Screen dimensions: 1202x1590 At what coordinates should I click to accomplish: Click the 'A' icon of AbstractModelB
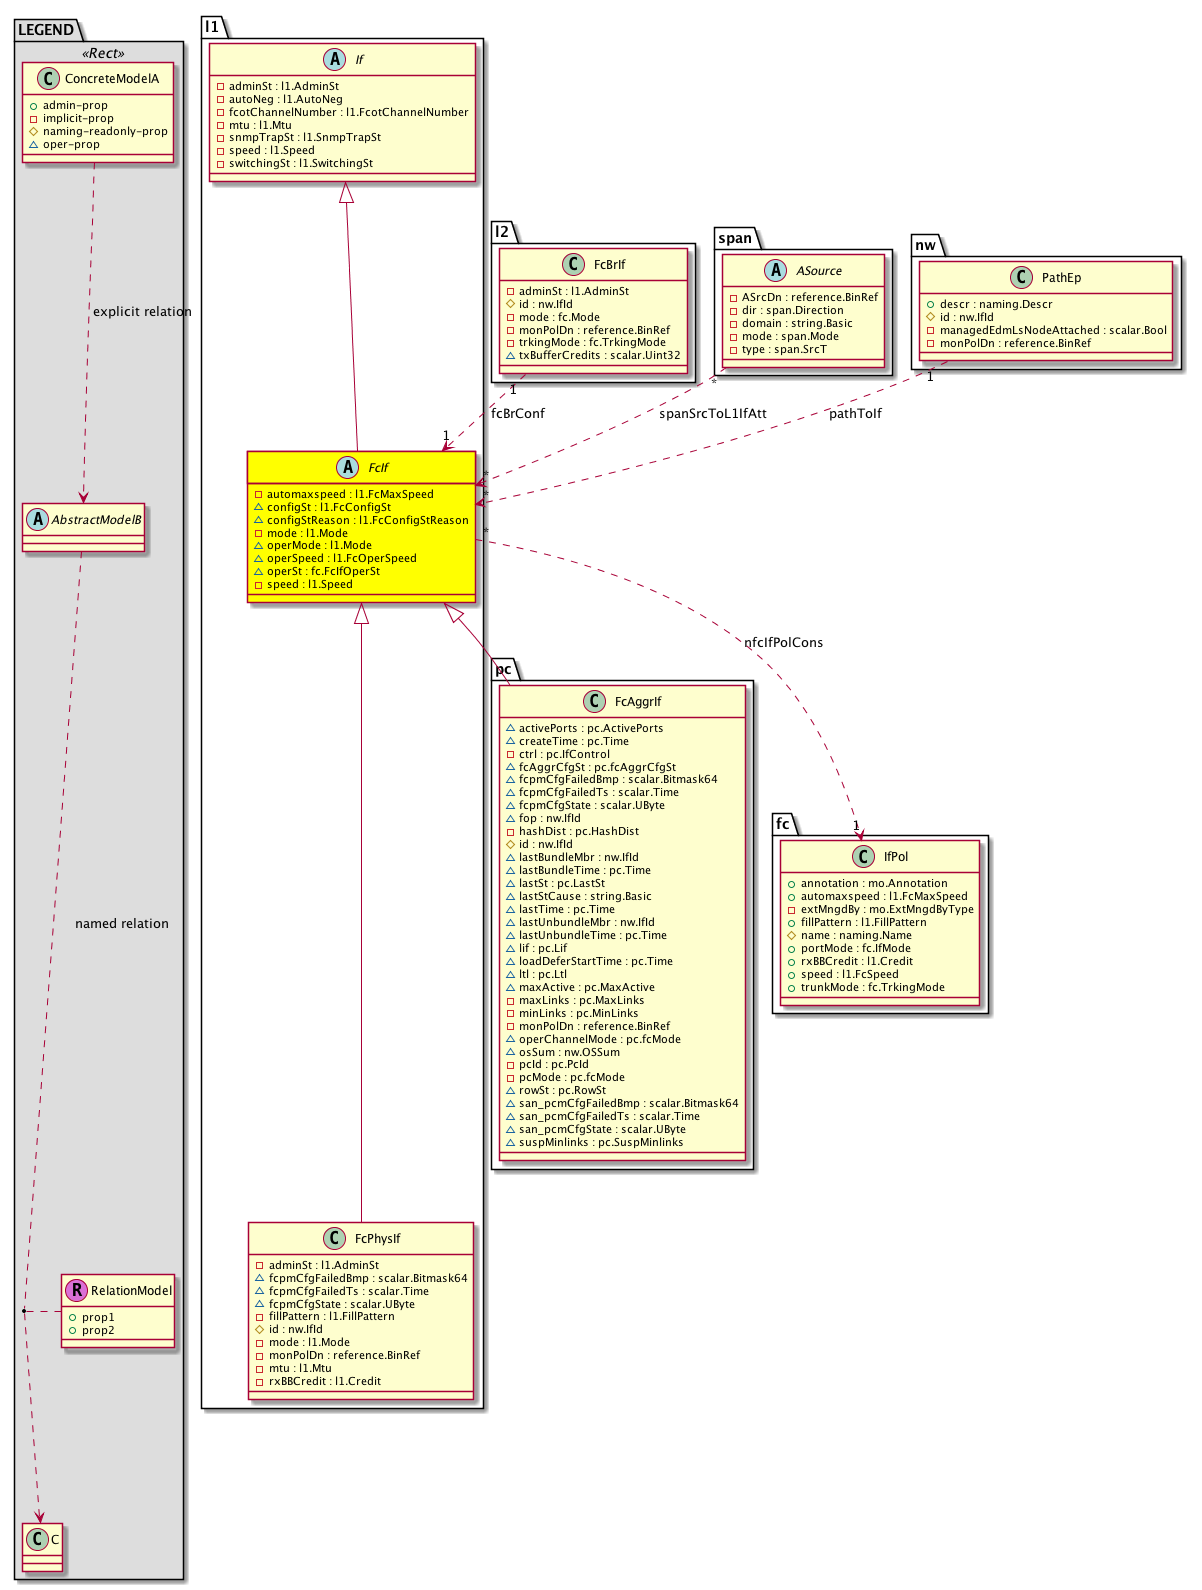38,519
